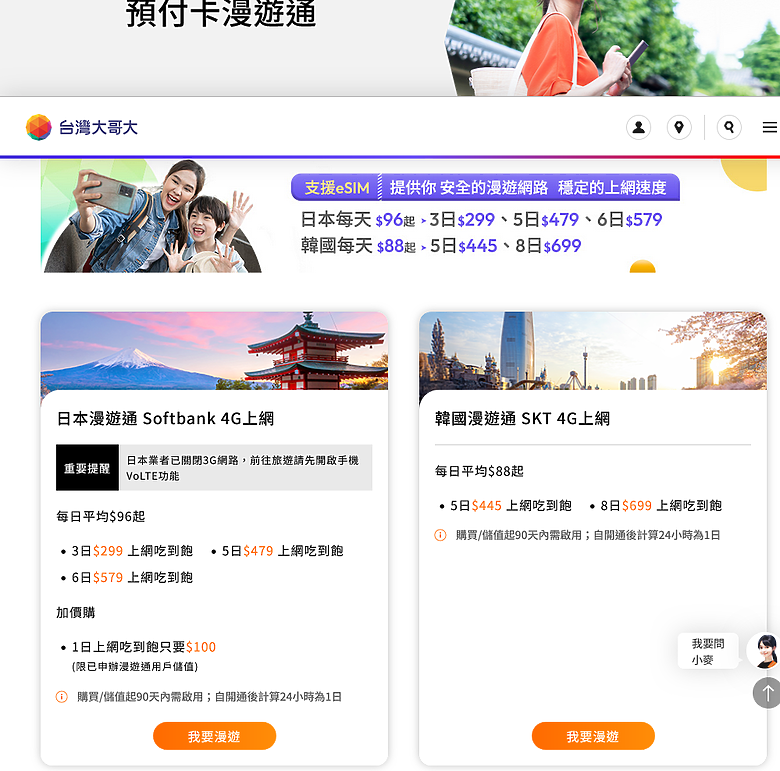The image size is (780, 771).
Task: Click the 加價購 label
Action: 76,612
